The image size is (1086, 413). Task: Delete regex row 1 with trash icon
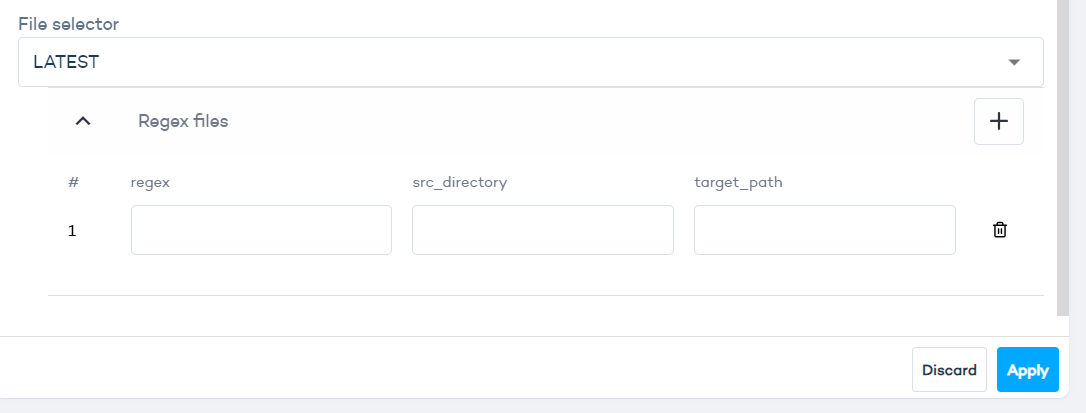coord(999,230)
